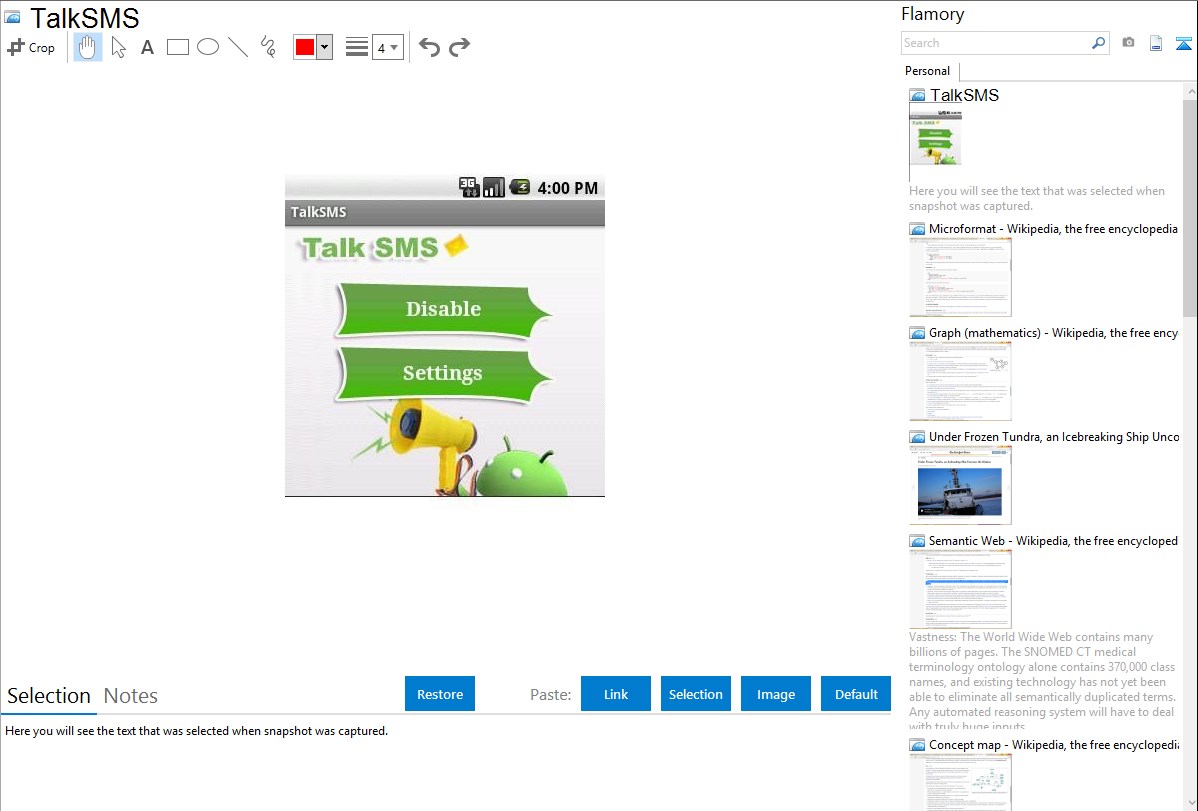Click the Disable button in the screenshot
Image resolution: width=1198 pixels, height=811 pixels.
tap(443, 310)
